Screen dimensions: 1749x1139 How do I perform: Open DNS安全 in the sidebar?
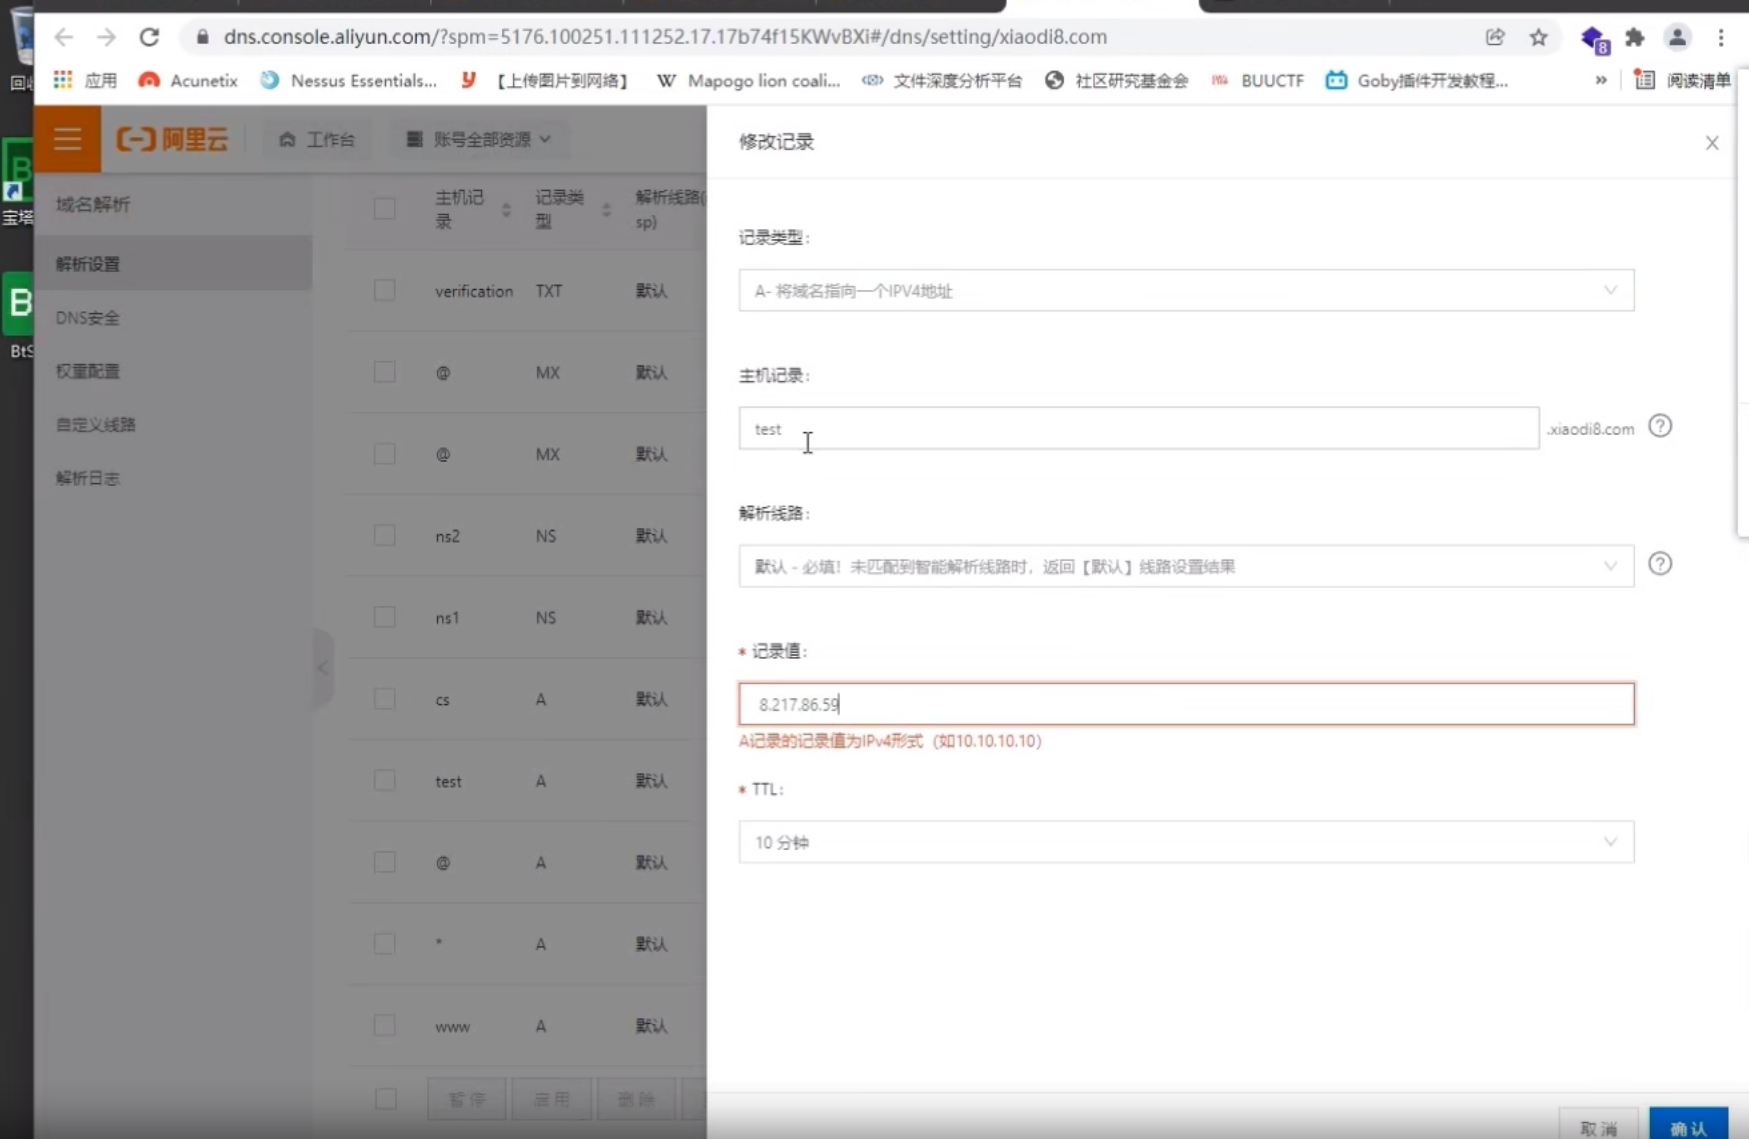tap(88, 317)
